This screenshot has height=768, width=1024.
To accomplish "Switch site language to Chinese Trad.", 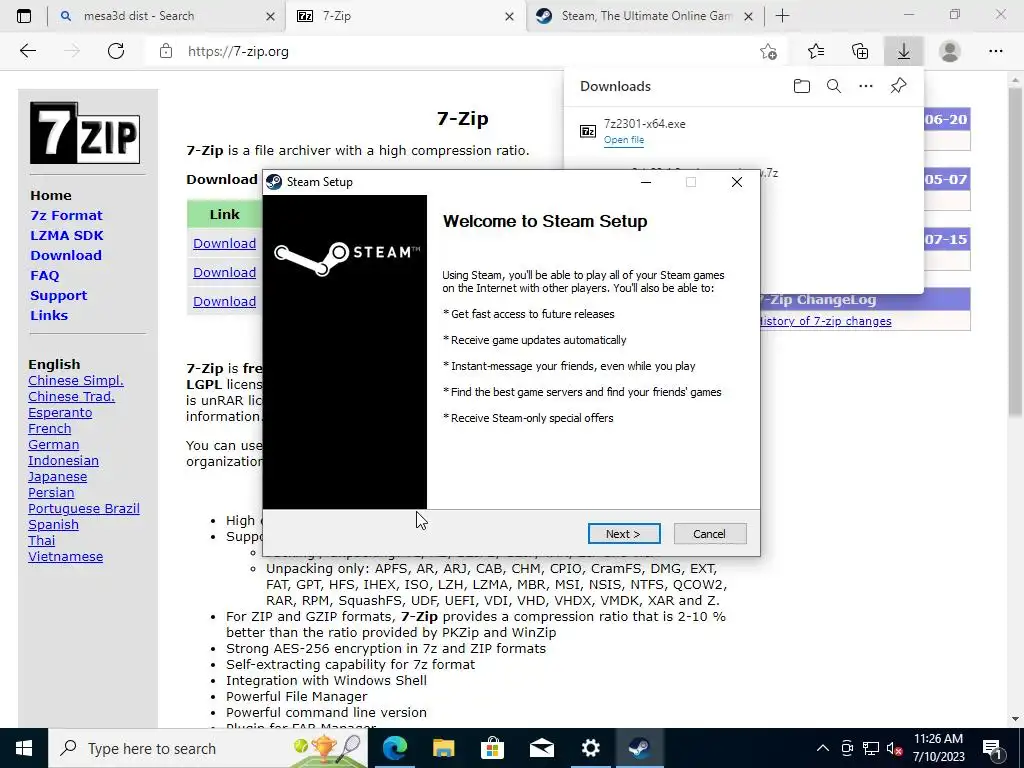I will click(71, 396).
